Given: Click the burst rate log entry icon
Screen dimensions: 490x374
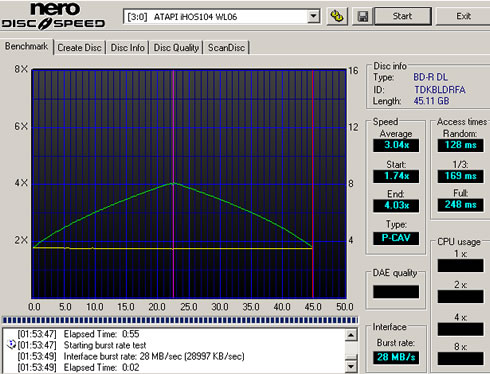Looking at the screenshot, I should coord(11,345).
